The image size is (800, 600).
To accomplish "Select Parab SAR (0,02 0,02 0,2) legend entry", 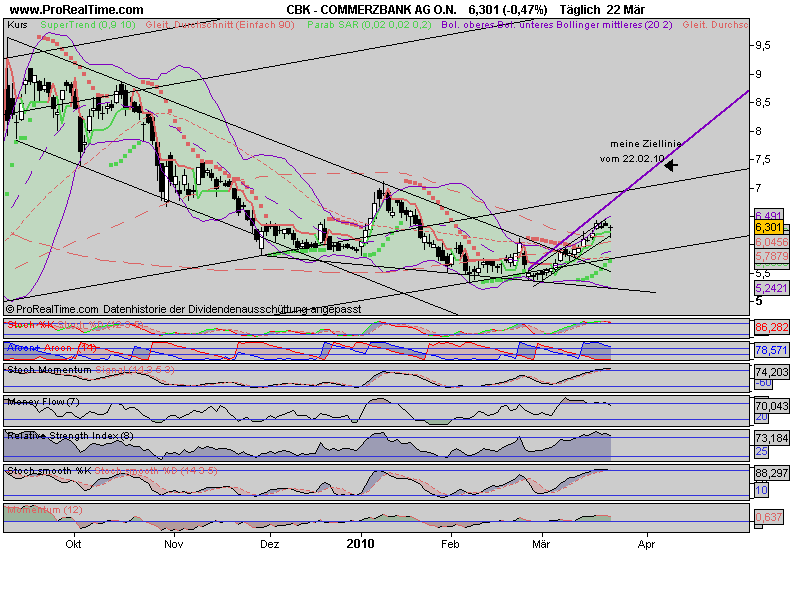I will (369, 24).
